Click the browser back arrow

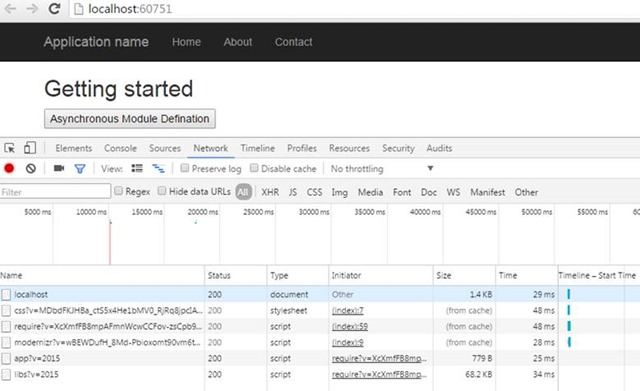10,9
